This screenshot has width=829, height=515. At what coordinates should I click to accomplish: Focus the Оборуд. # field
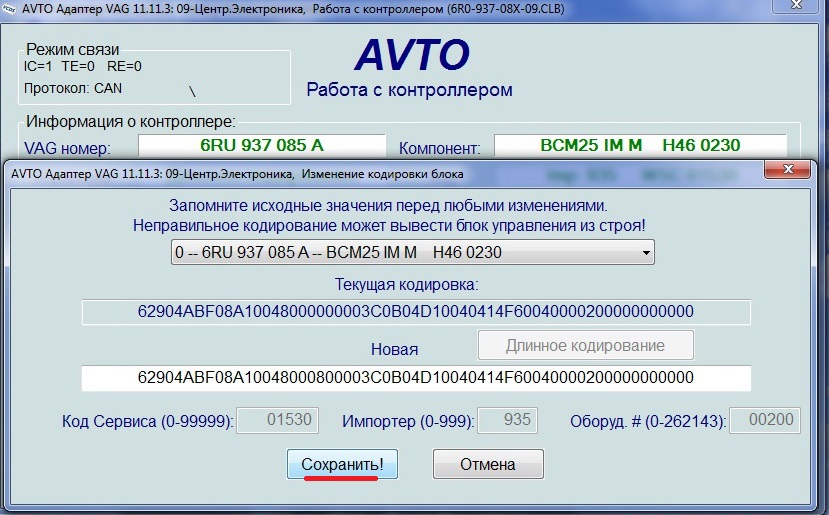(x=765, y=420)
